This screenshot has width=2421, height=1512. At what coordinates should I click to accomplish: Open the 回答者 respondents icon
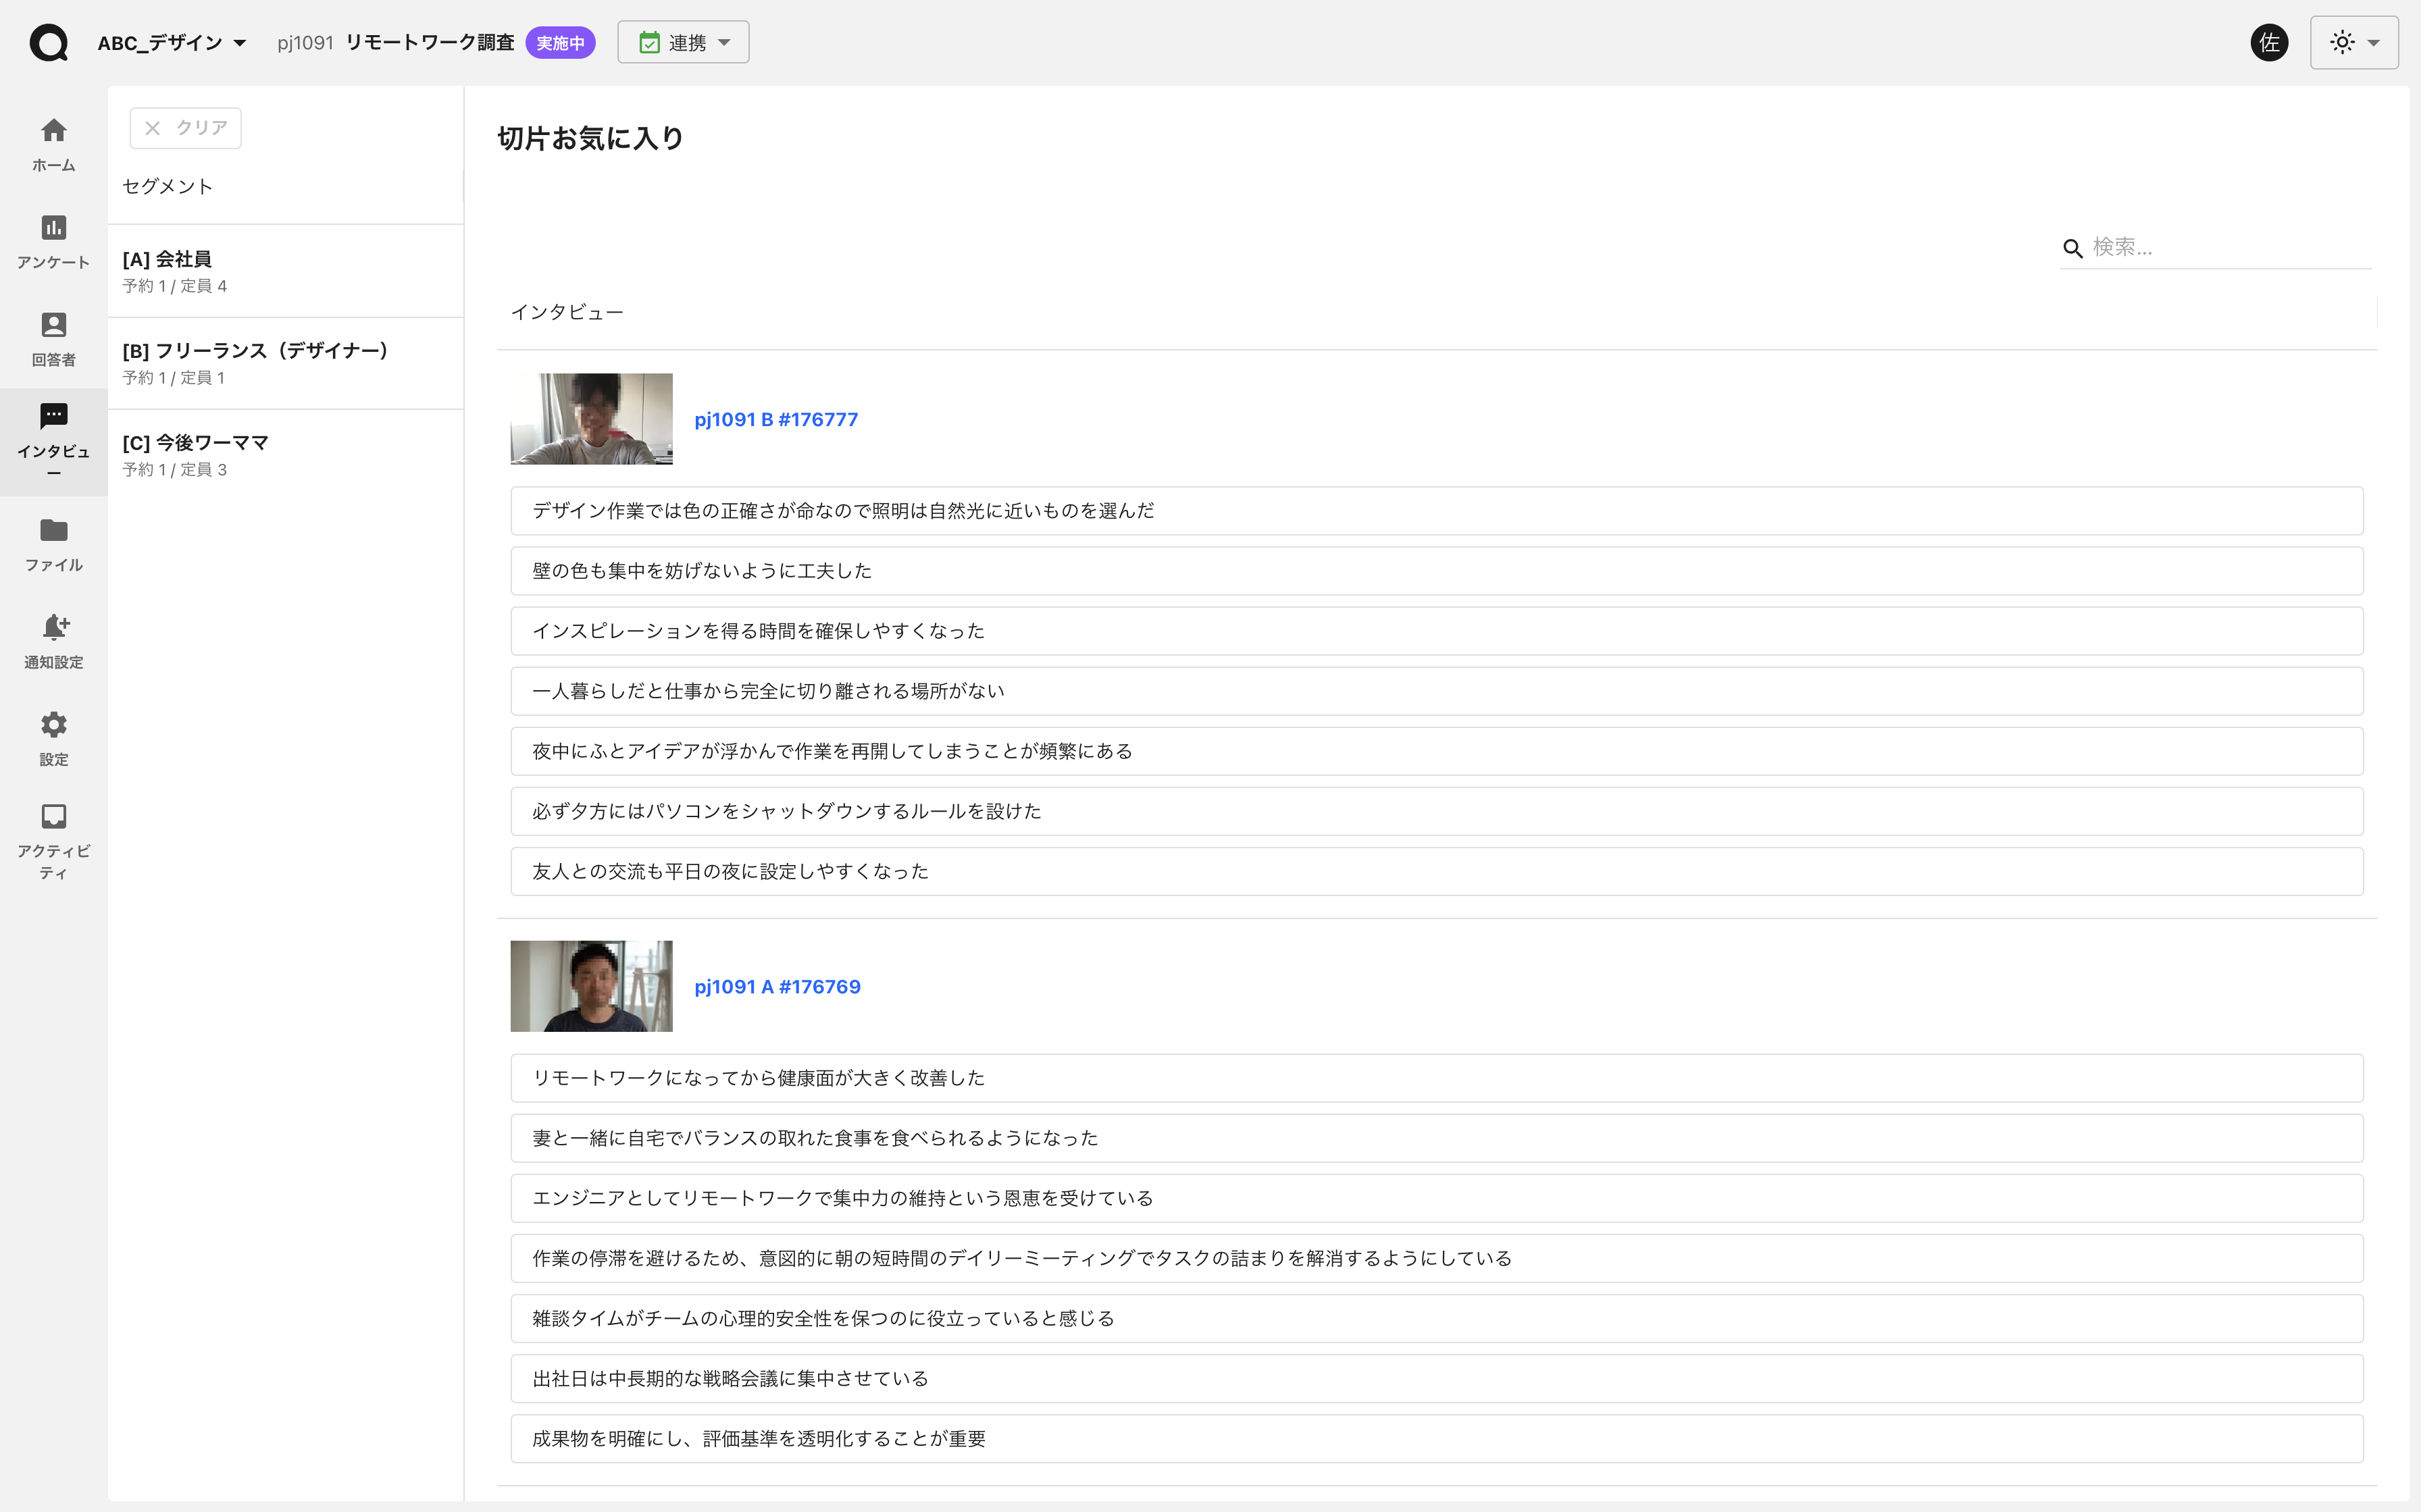[x=53, y=325]
